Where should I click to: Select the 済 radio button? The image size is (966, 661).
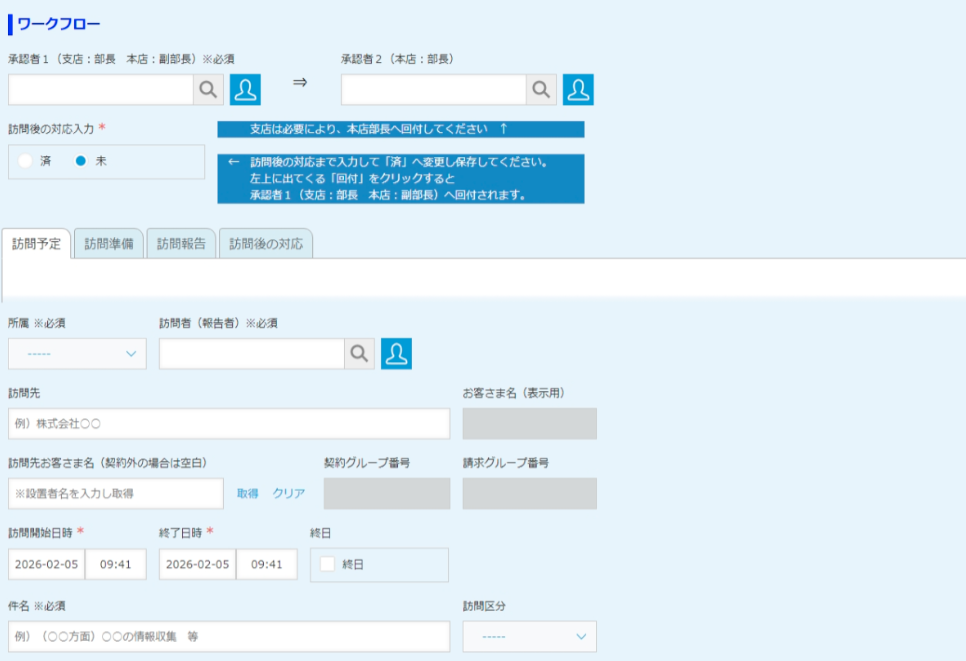[26, 161]
